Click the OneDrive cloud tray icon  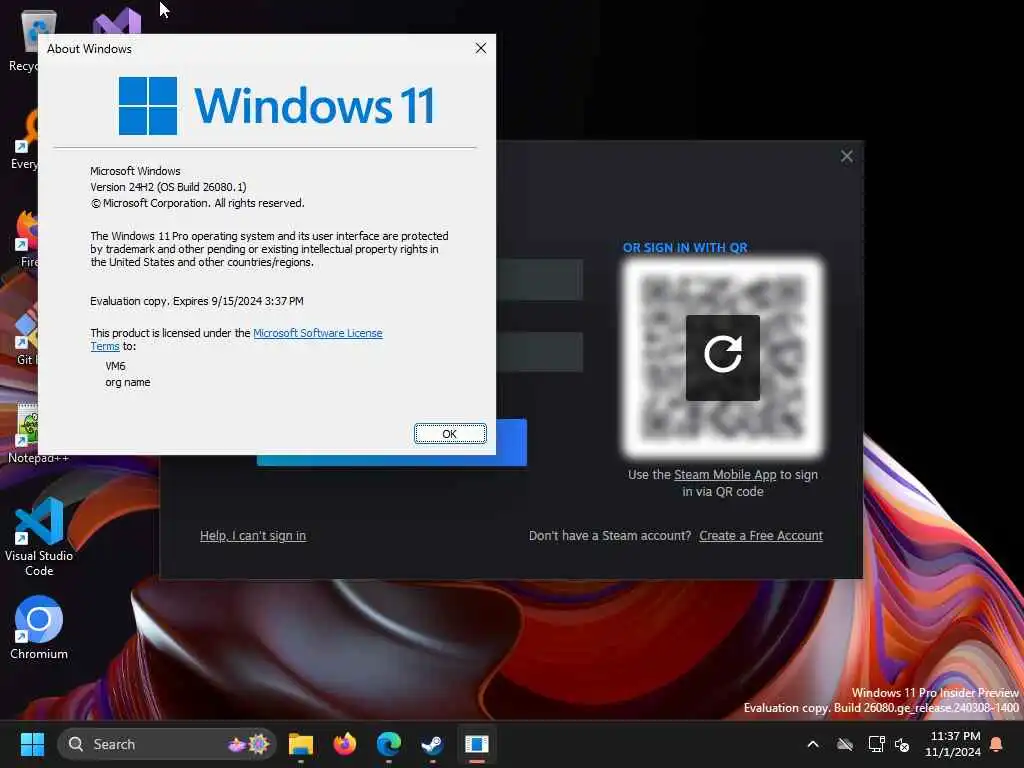[845, 744]
